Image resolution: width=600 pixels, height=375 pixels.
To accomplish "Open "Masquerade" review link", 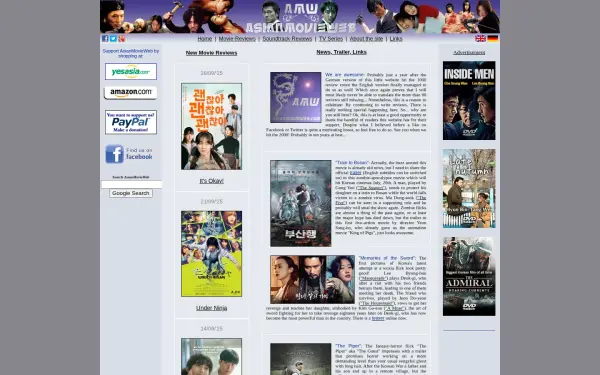I will point(373,278).
